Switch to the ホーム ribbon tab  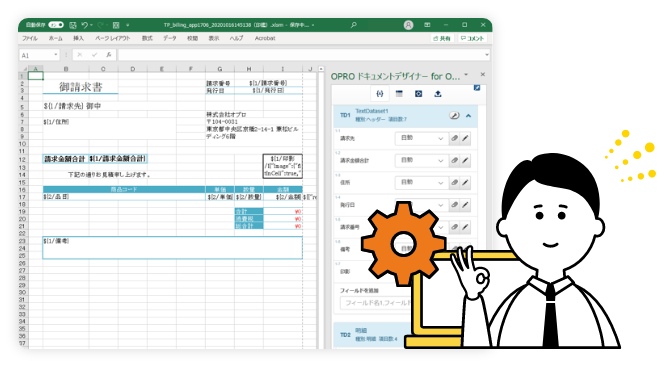[55, 38]
